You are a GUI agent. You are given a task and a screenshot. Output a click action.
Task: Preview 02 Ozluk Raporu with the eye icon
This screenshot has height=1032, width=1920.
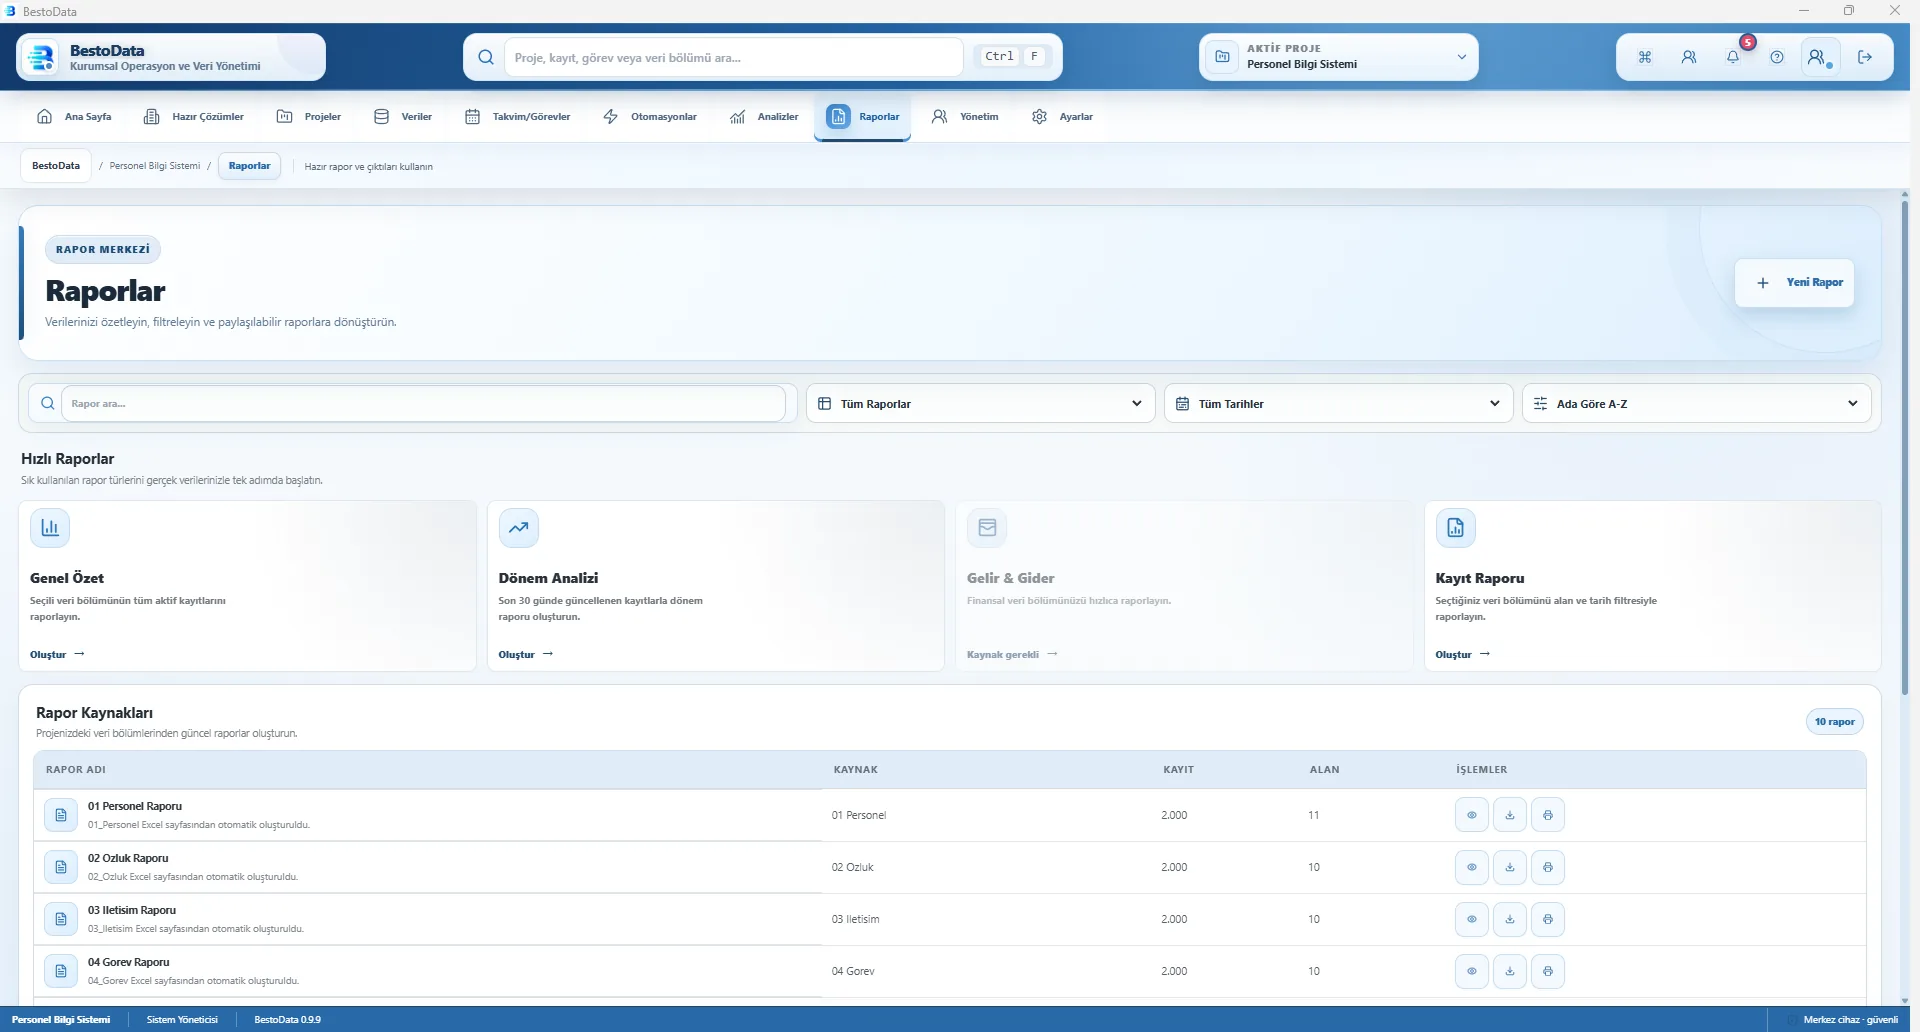coord(1472,867)
